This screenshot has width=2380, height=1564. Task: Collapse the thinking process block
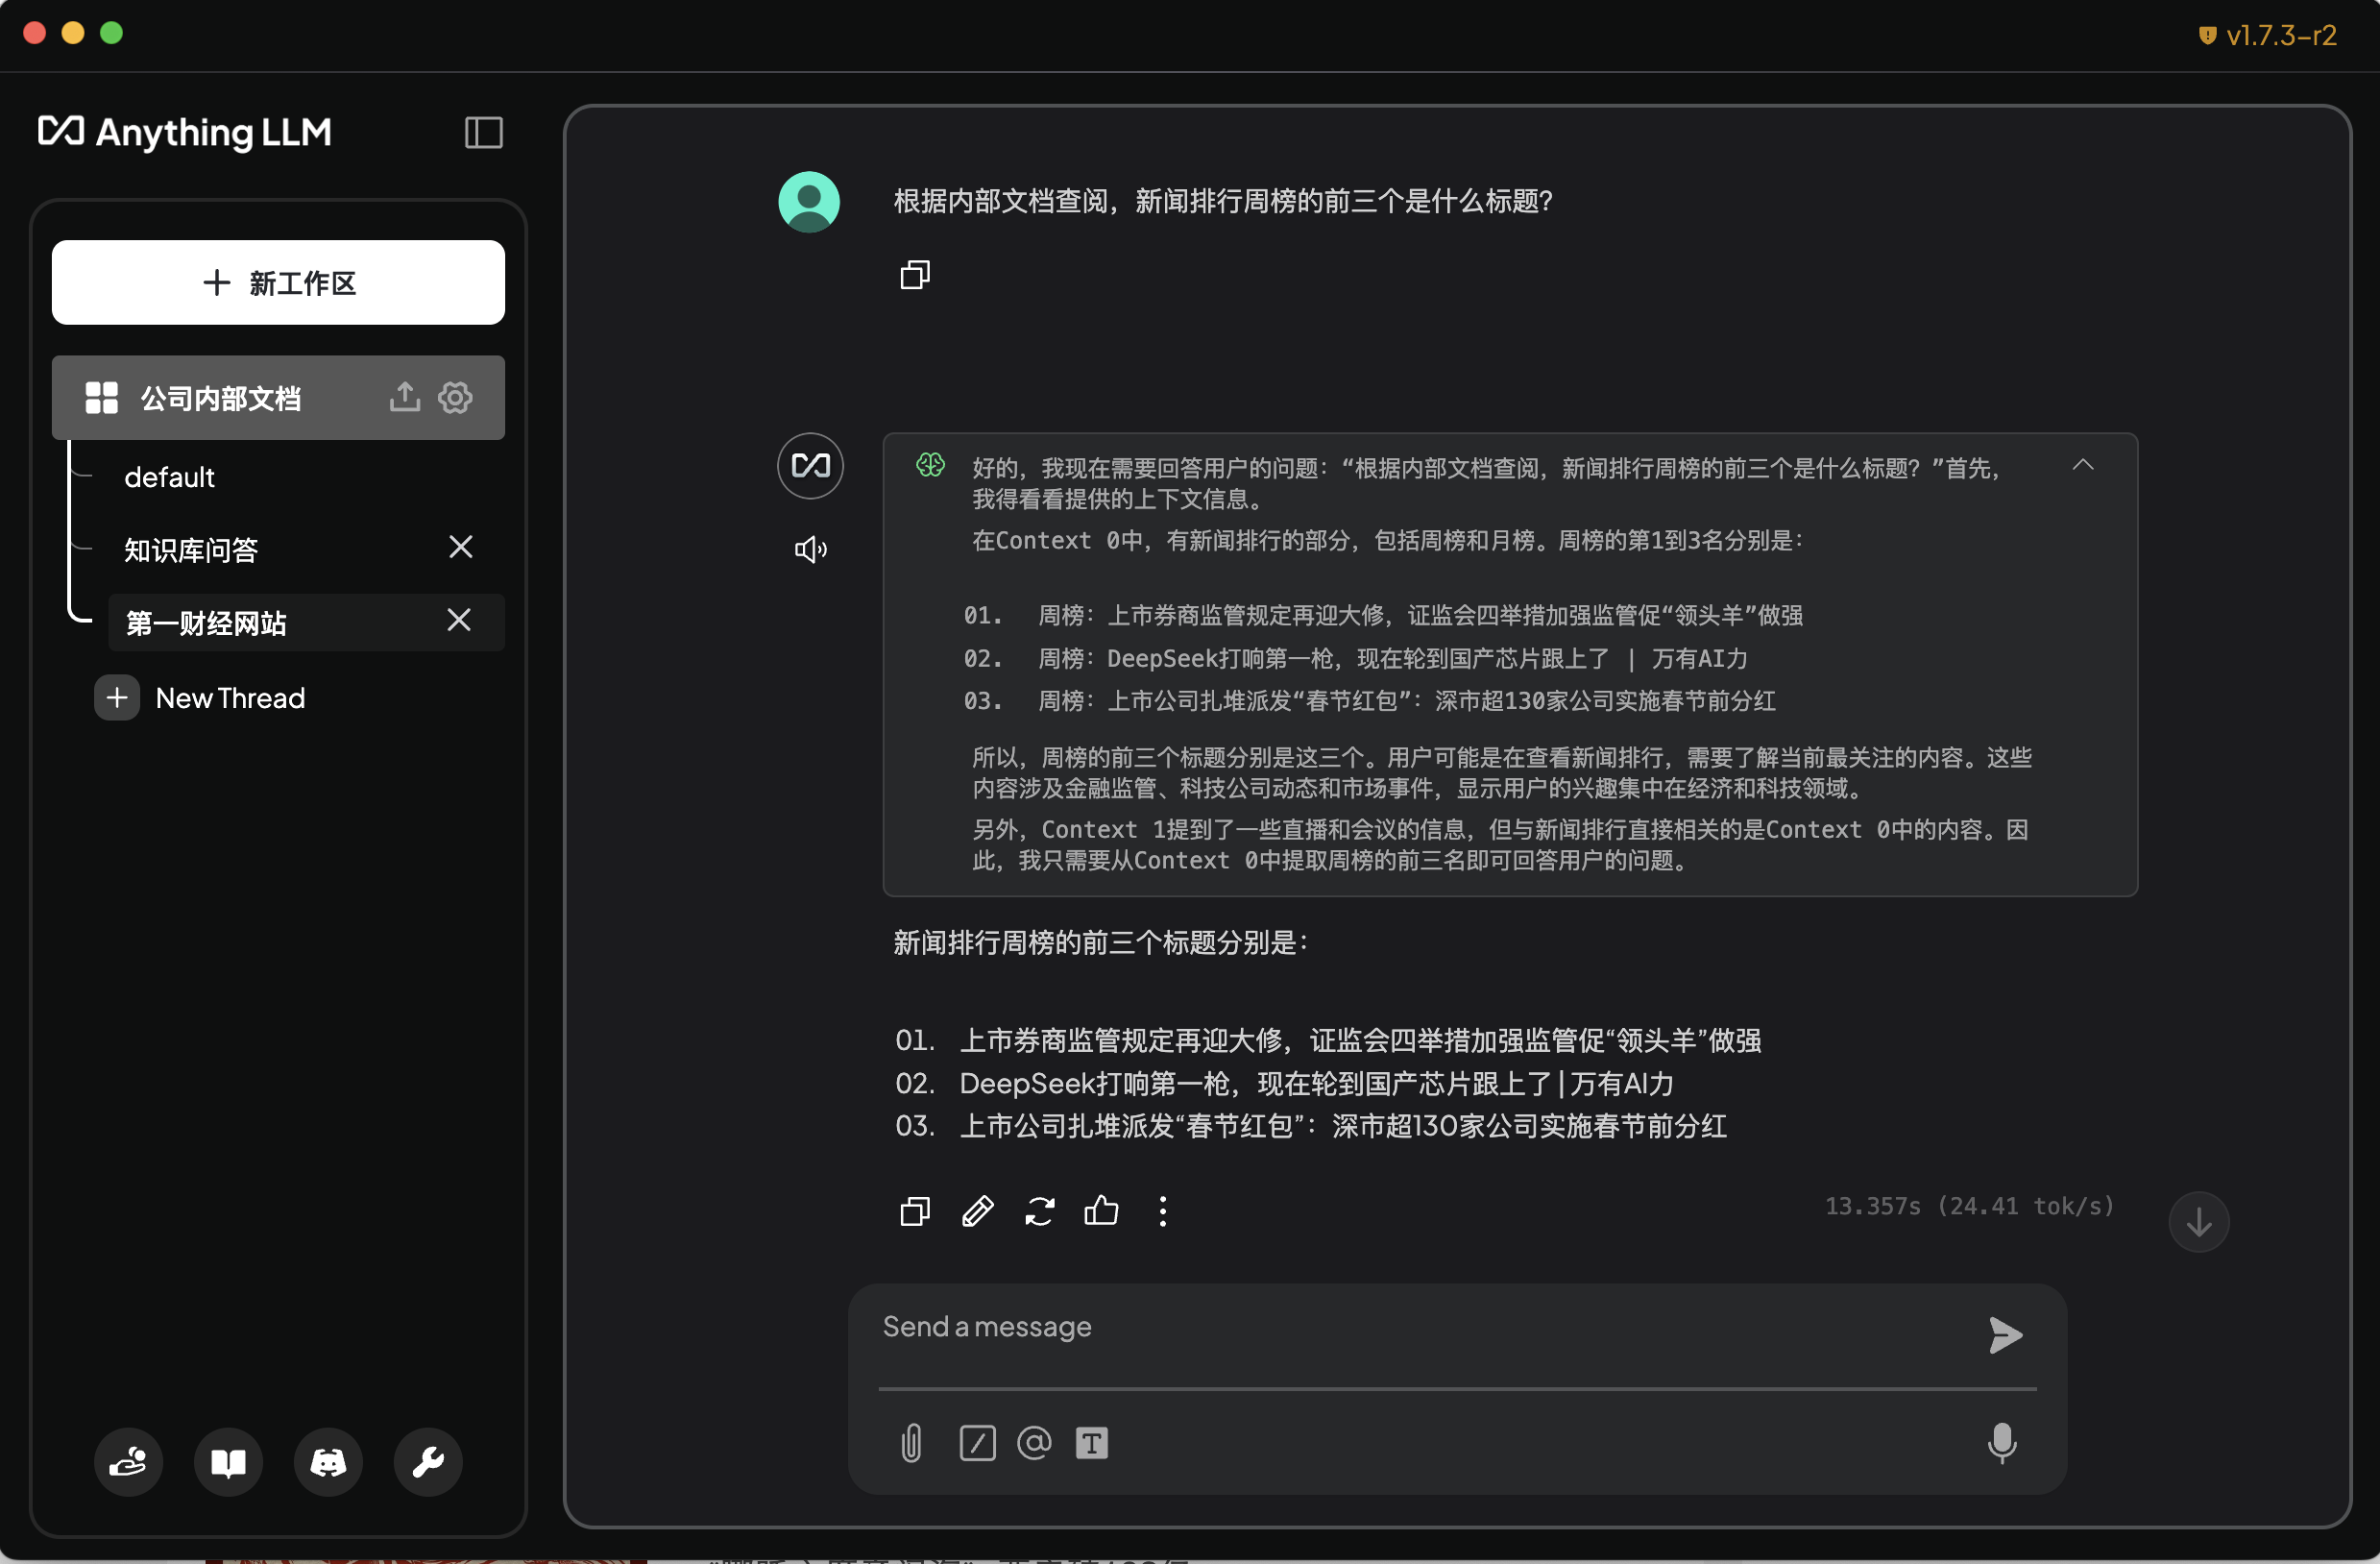click(x=2083, y=465)
